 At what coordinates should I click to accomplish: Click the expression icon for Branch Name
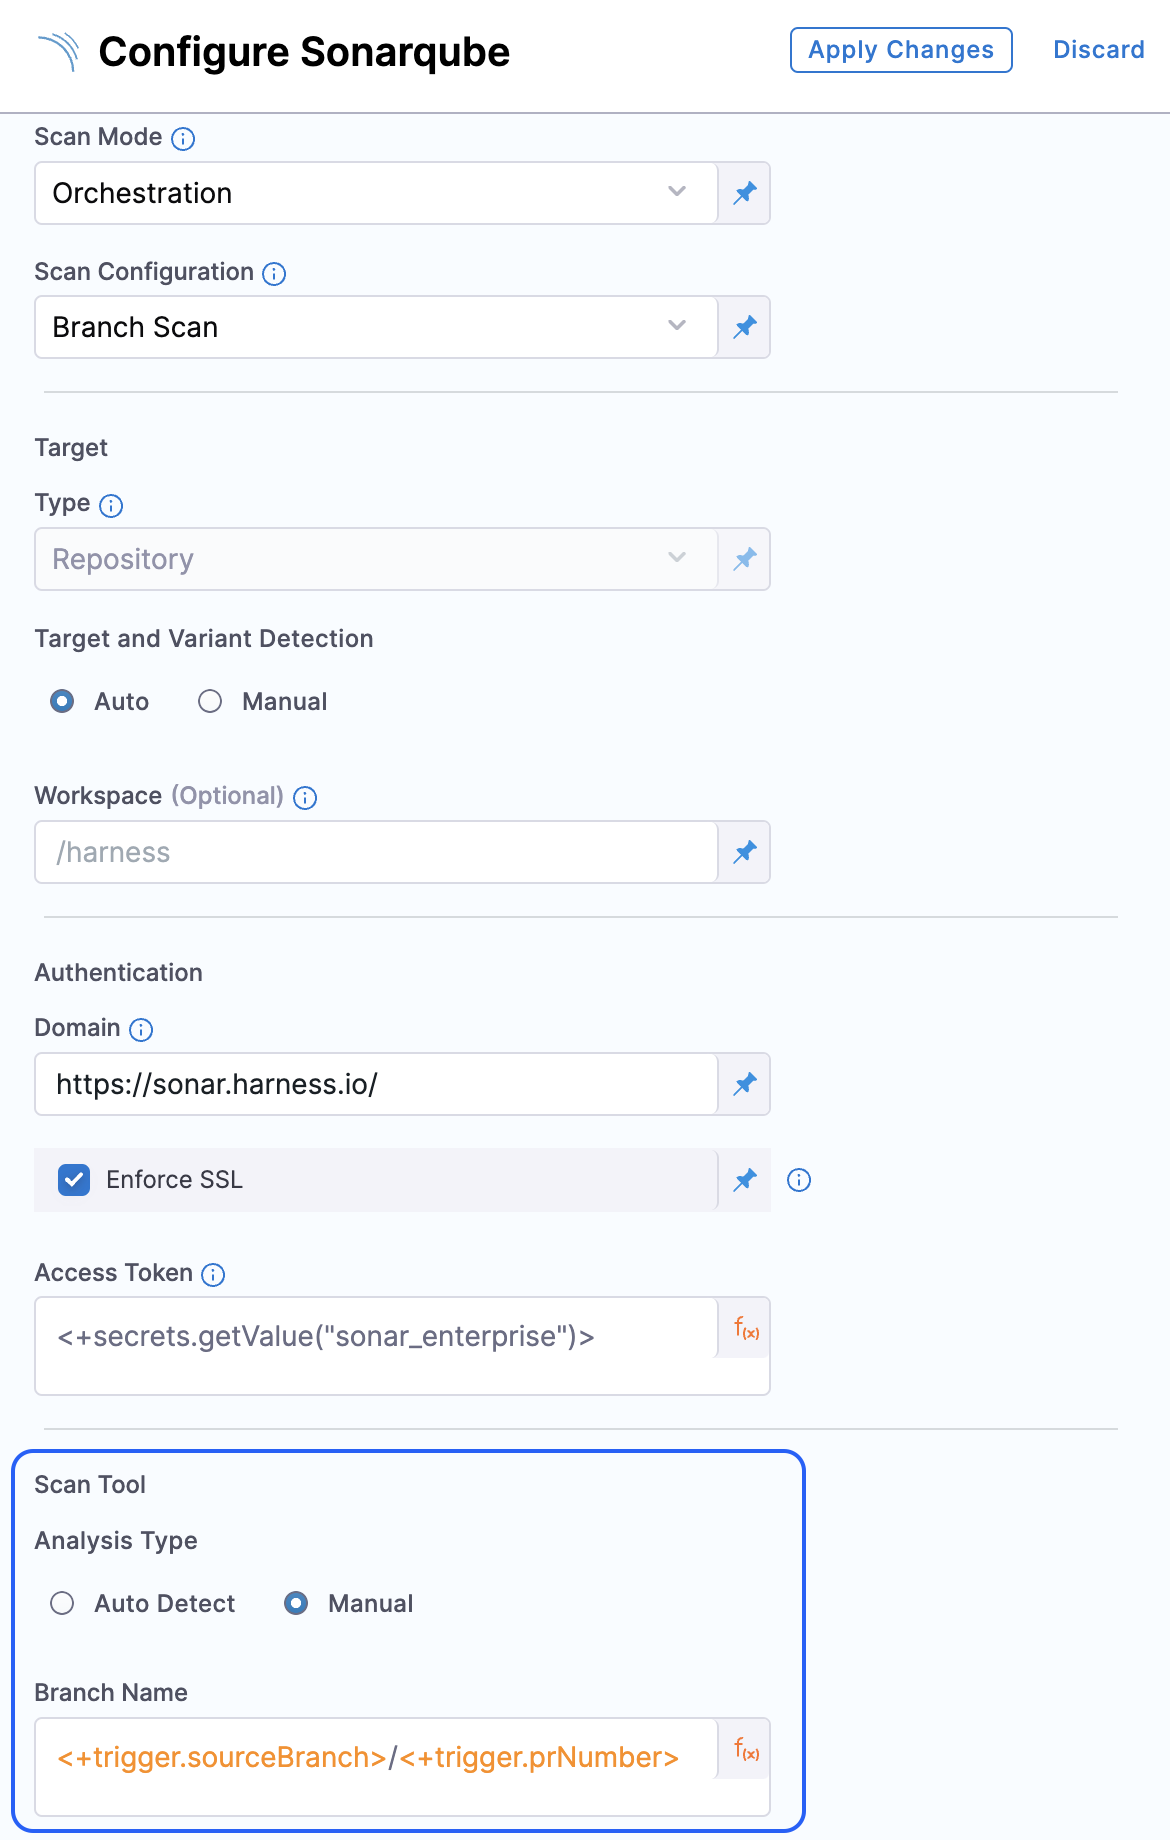[746, 1749]
